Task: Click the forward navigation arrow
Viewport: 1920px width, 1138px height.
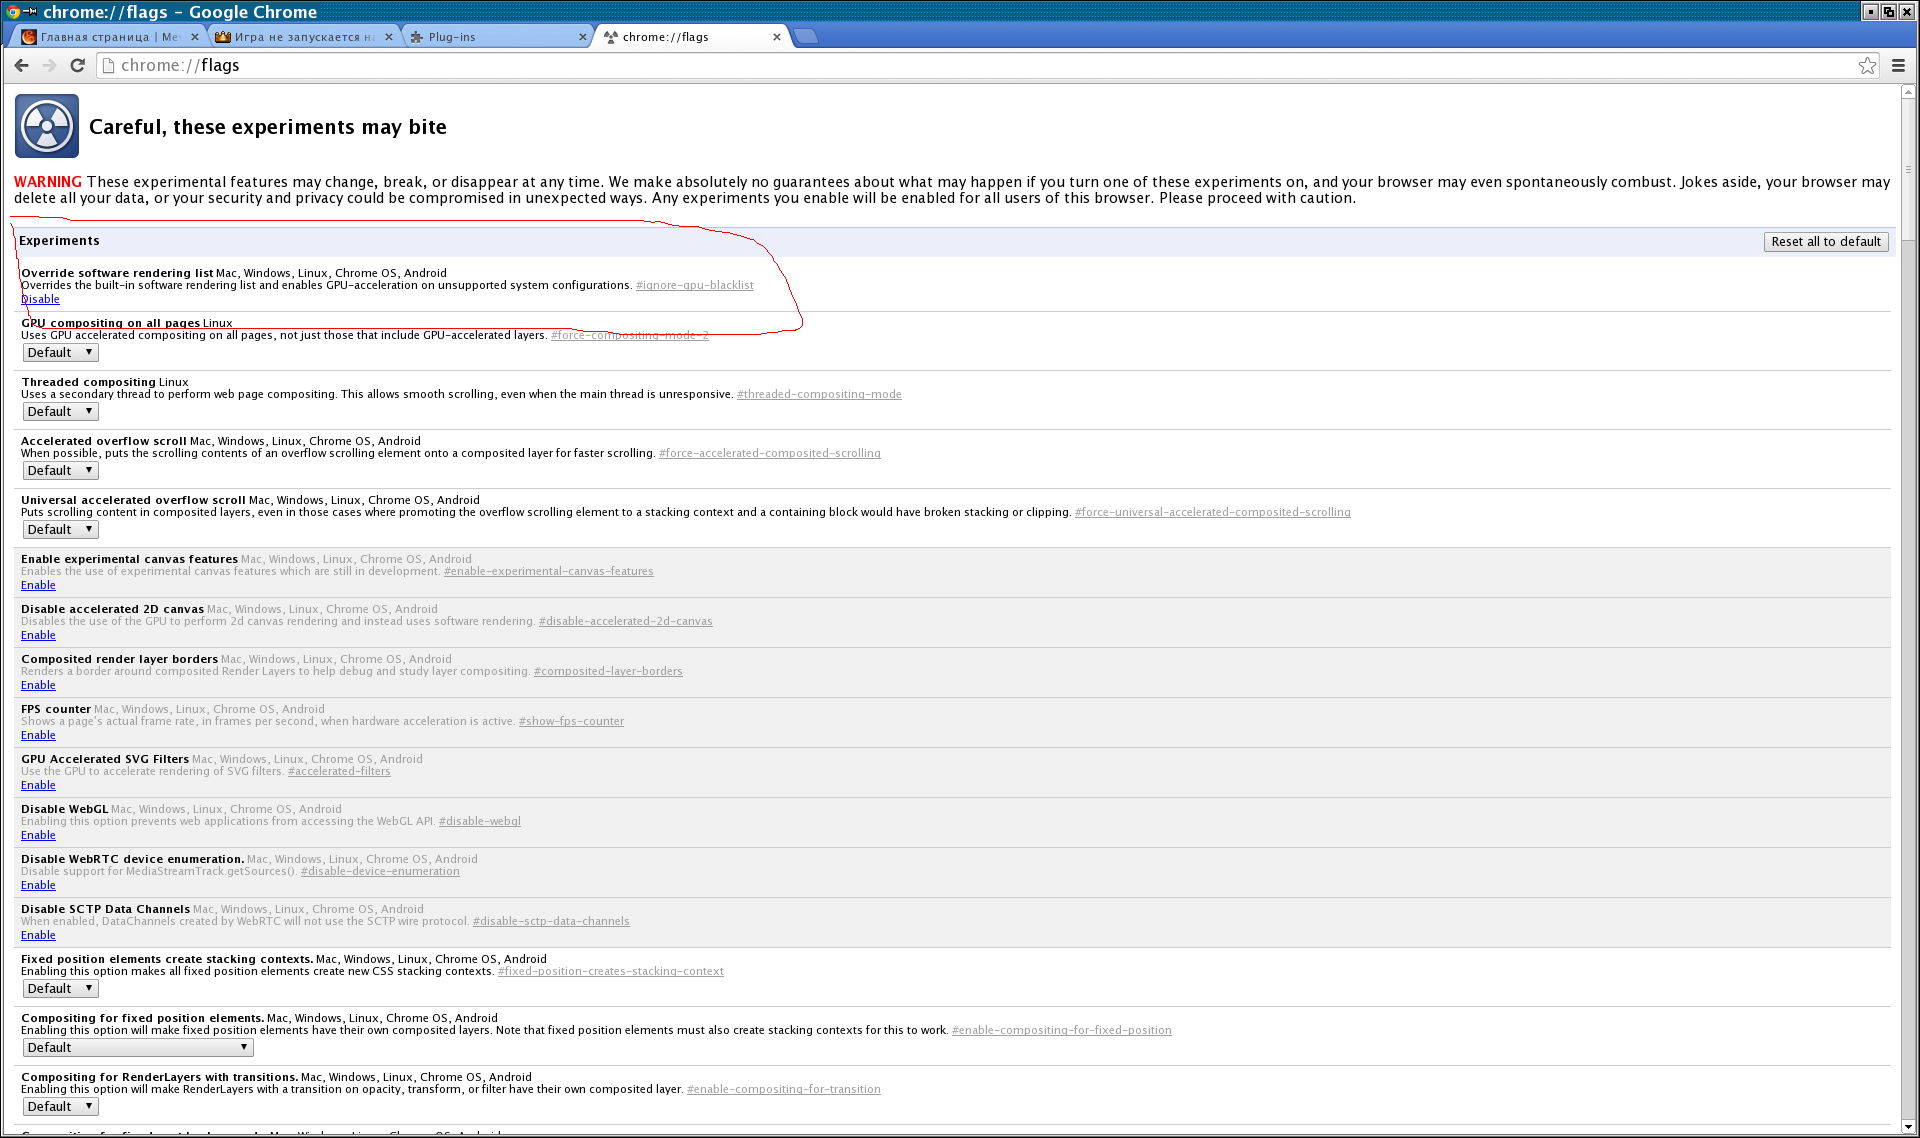Action: [49, 65]
